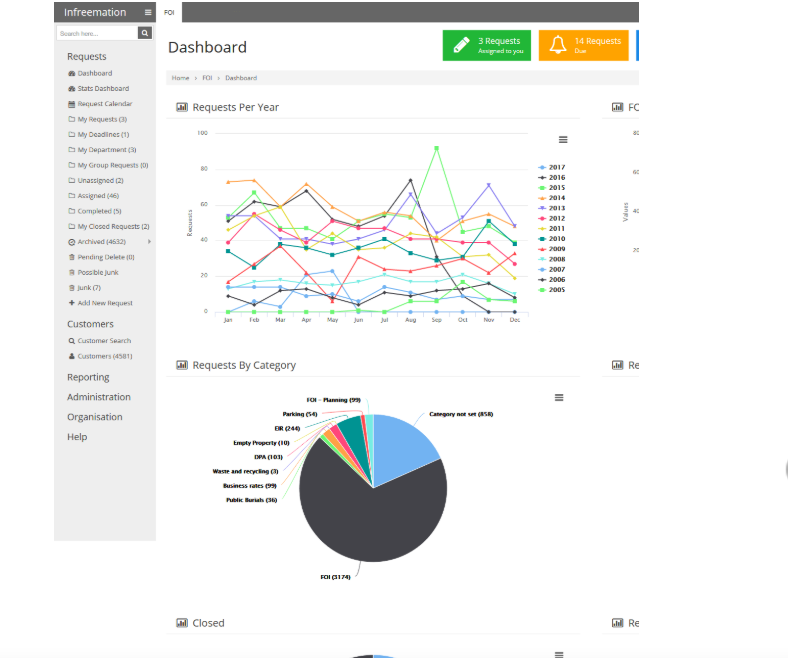Click the Requests Per Year chart icon

[182, 107]
